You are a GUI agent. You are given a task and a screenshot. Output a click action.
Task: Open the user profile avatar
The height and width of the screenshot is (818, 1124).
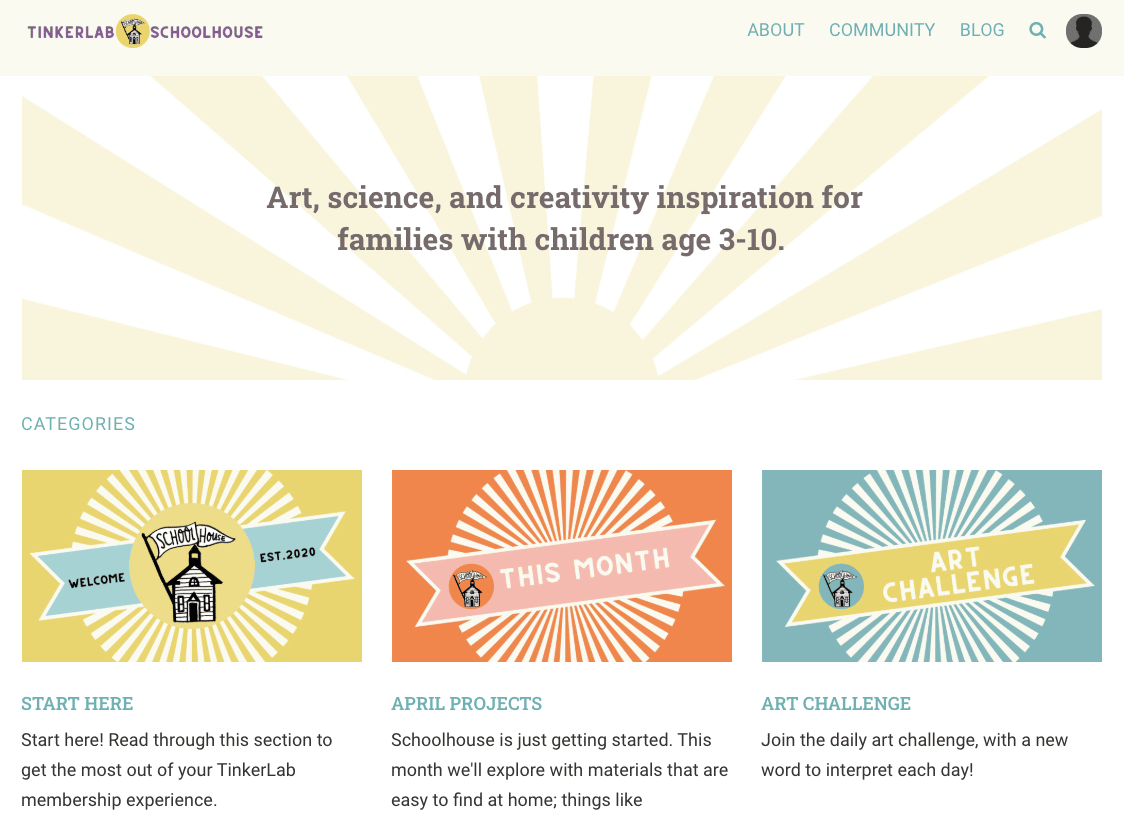(x=1083, y=31)
